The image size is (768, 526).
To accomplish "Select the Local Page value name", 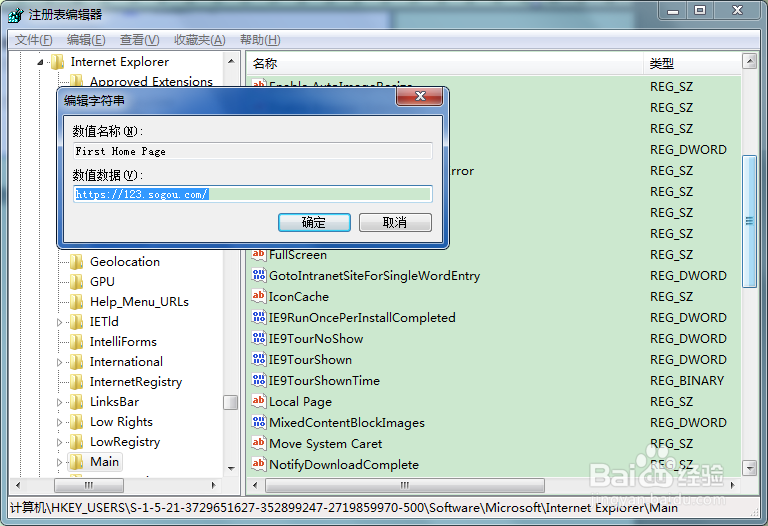I will pos(300,402).
